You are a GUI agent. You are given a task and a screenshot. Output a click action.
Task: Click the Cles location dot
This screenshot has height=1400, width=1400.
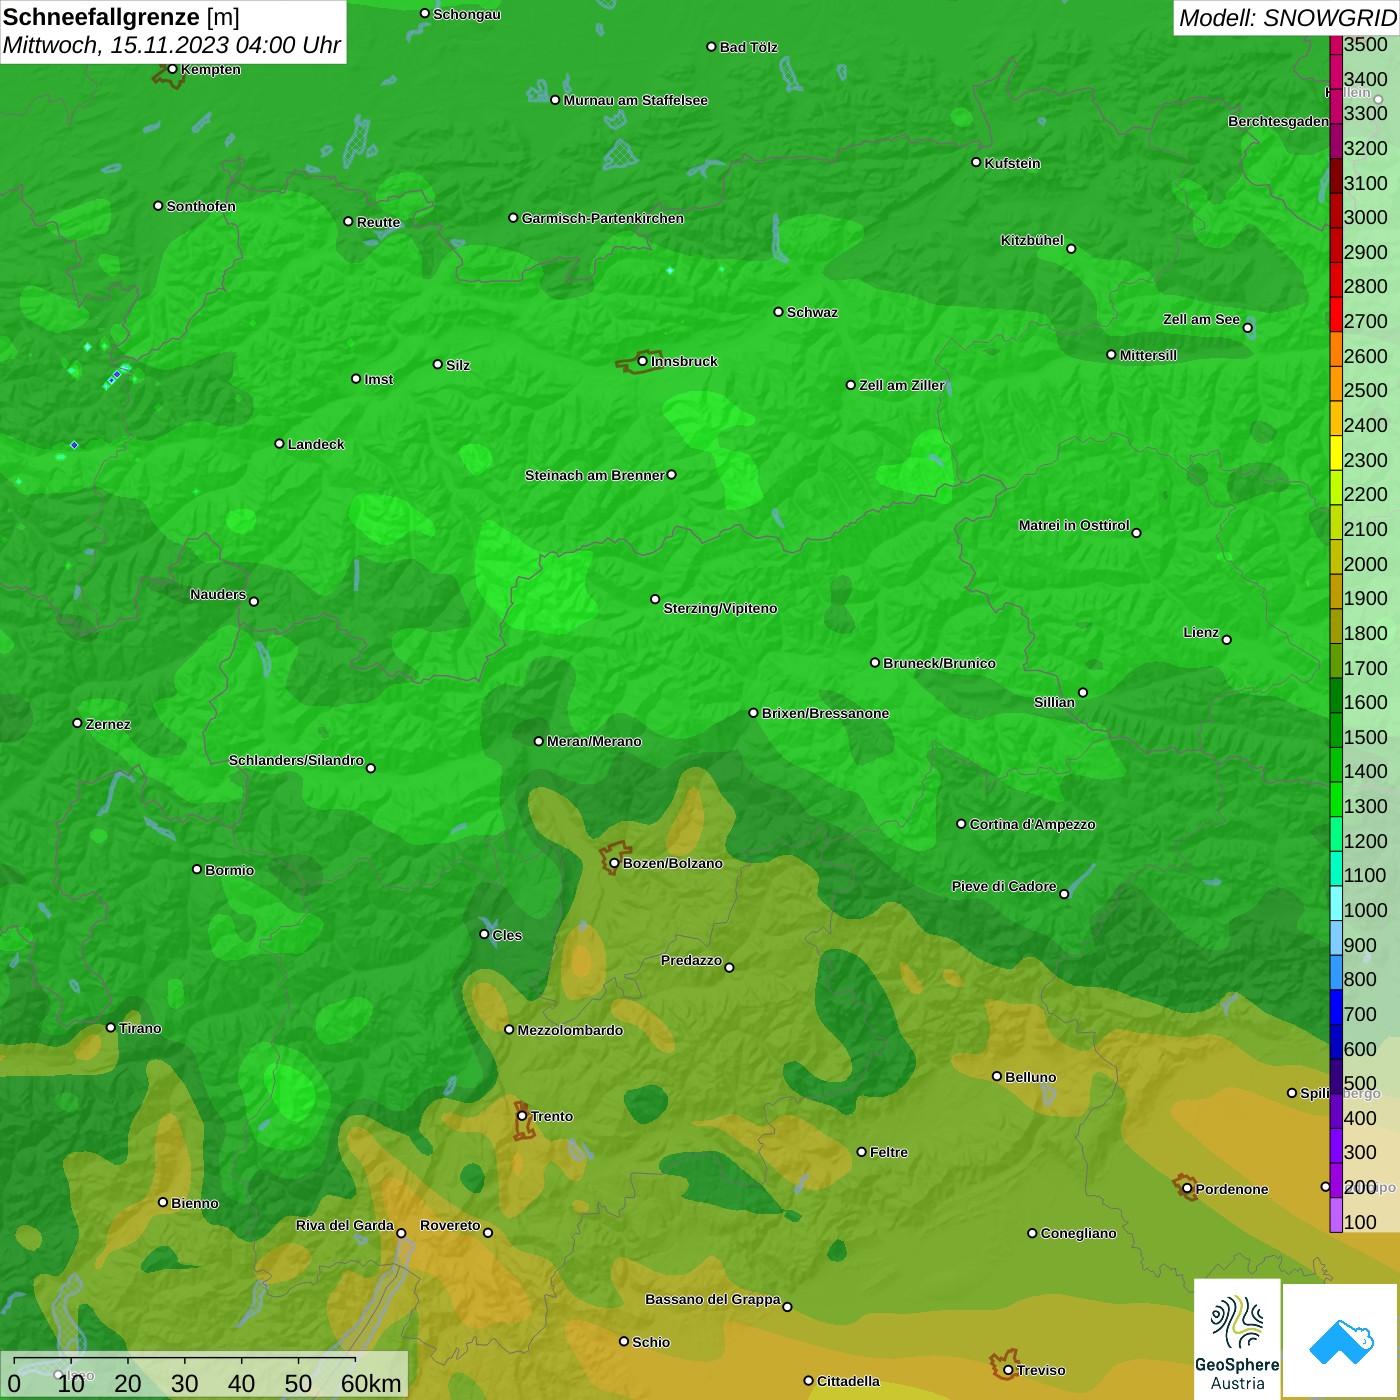coord(484,934)
